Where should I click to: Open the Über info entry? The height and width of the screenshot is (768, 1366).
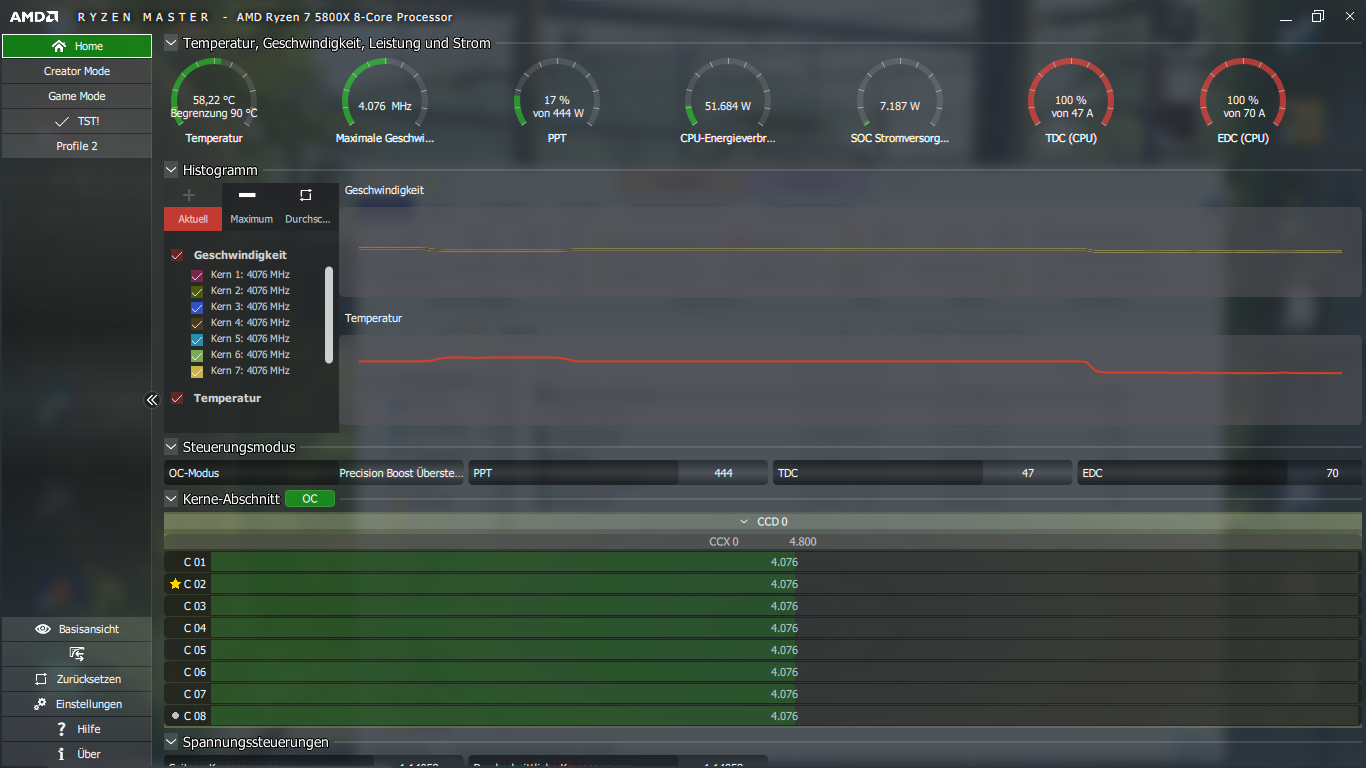tap(77, 754)
